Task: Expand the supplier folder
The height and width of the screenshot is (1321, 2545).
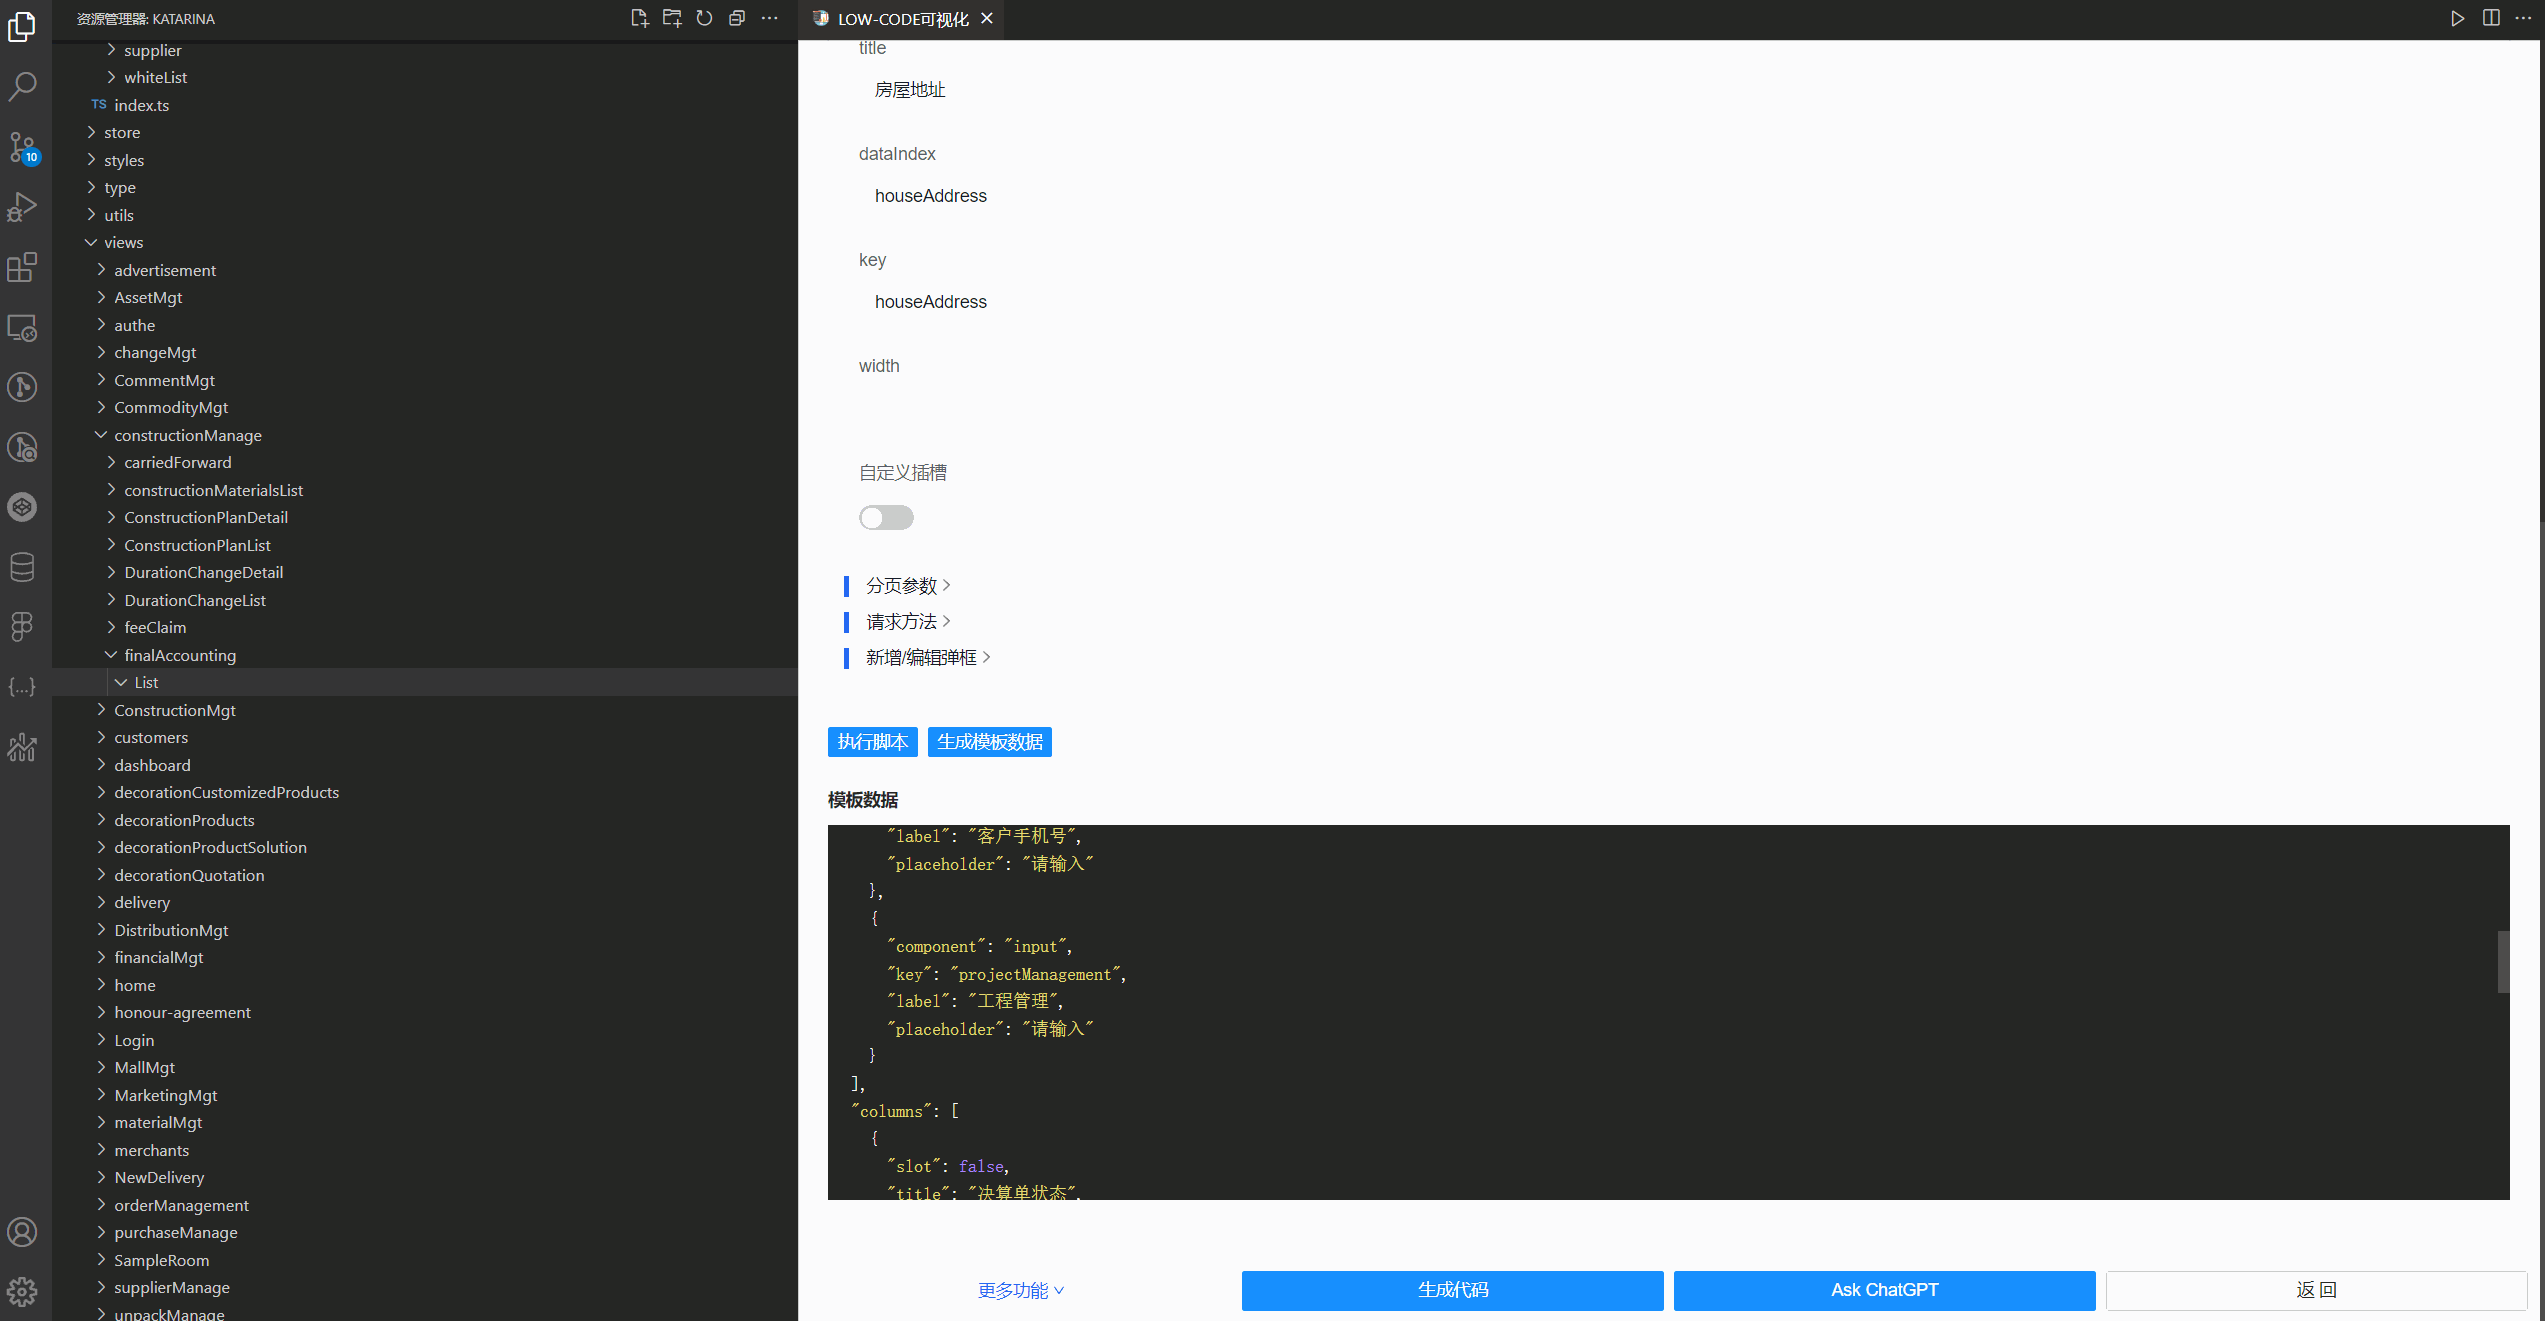Action: point(153,50)
